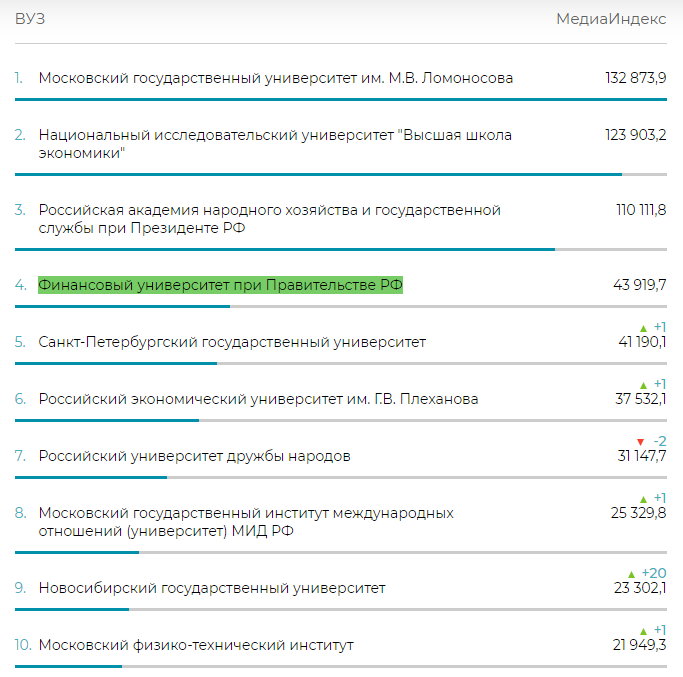
Task: Click highlighted Финансовый университет при Правительстве РФ
Action: pyautogui.click(x=221, y=285)
